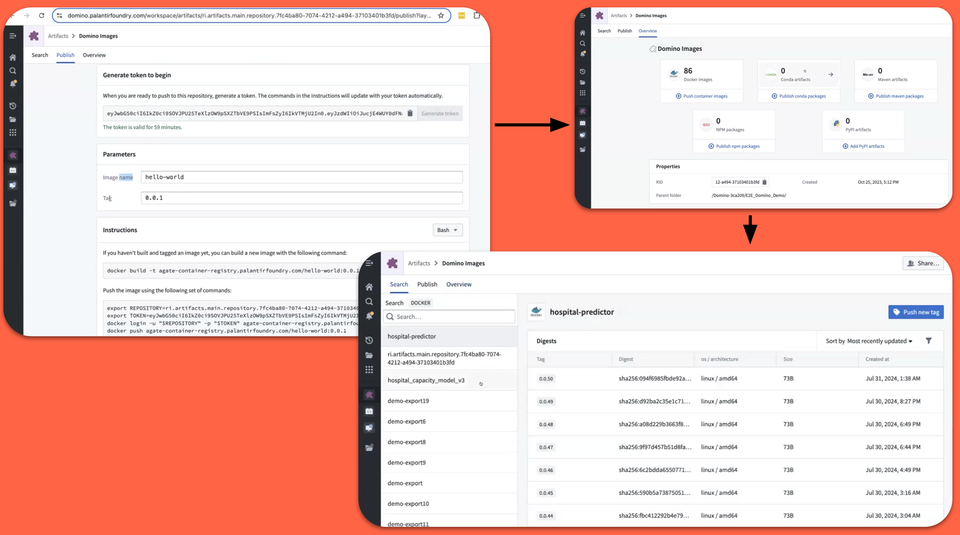Open the Docker images card showing 86
The height and width of the screenshot is (535, 960).
[702, 74]
